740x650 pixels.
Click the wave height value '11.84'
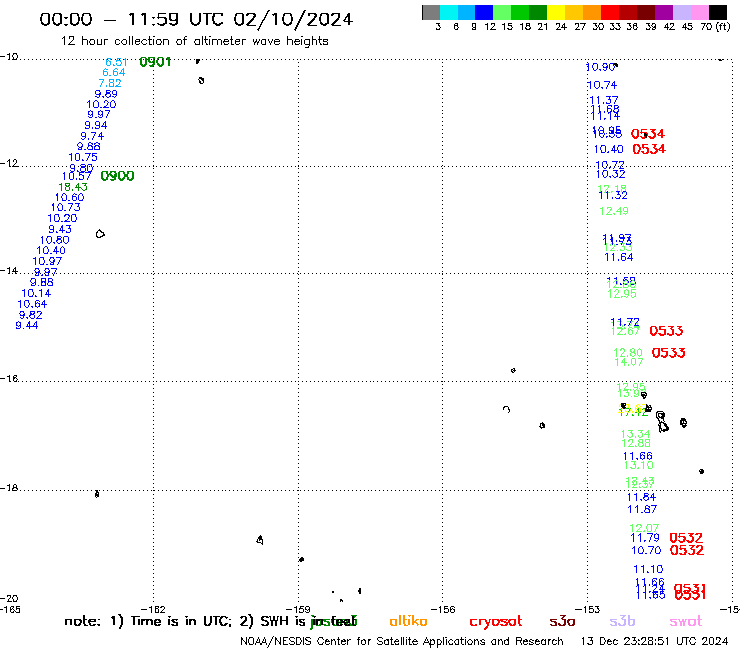coord(641,497)
